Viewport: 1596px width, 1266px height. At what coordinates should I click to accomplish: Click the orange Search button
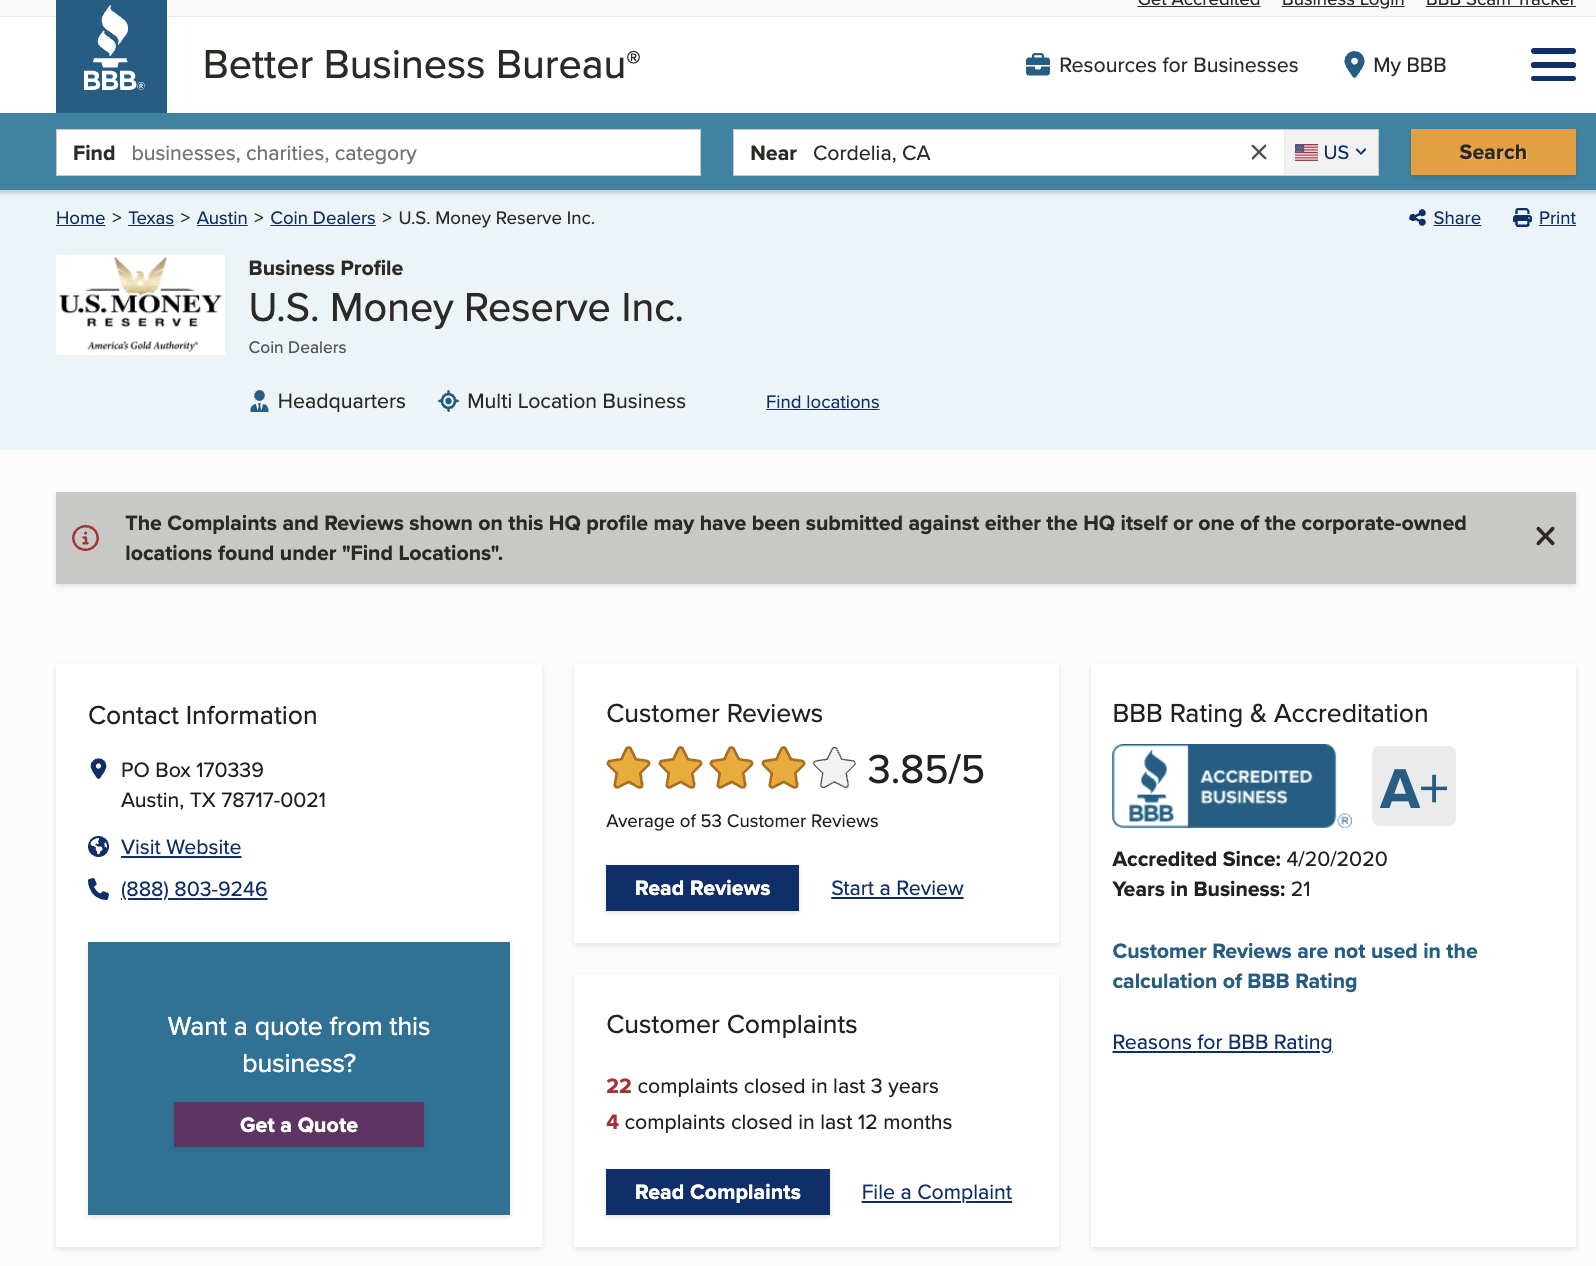click(1493, 152)
